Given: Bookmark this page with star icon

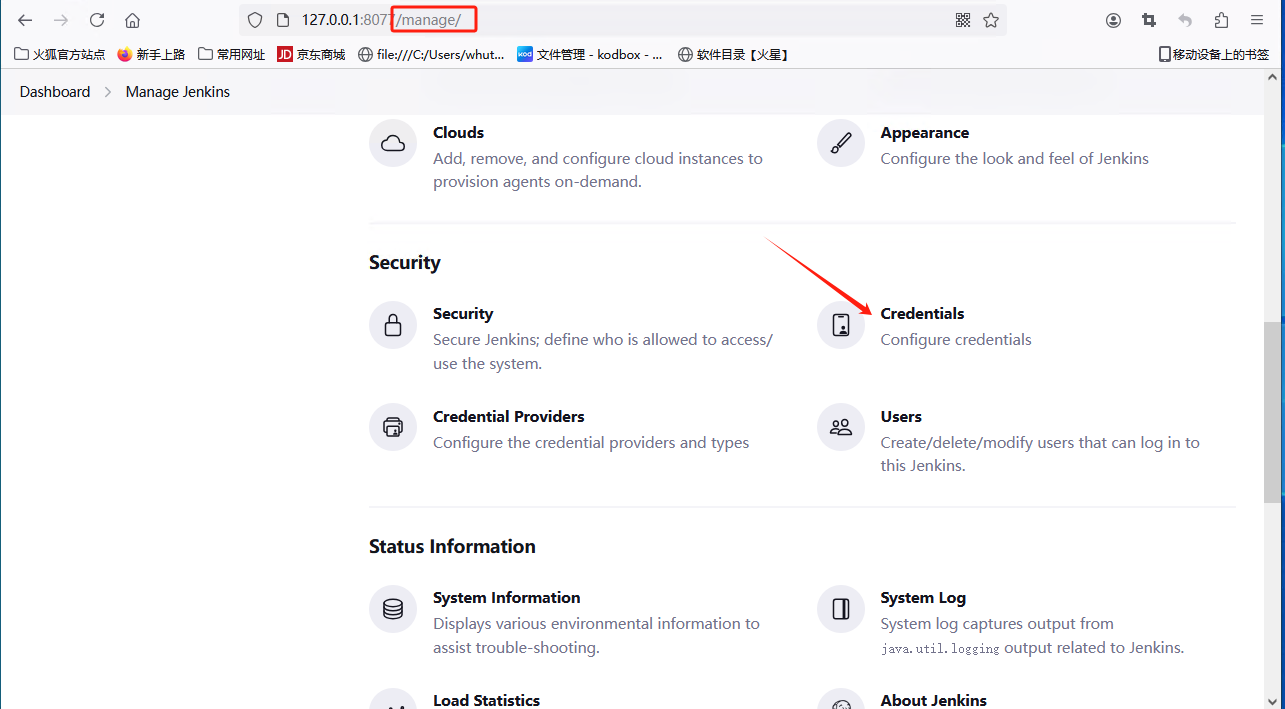Looking at the screenshot, I should pos(991,20).
